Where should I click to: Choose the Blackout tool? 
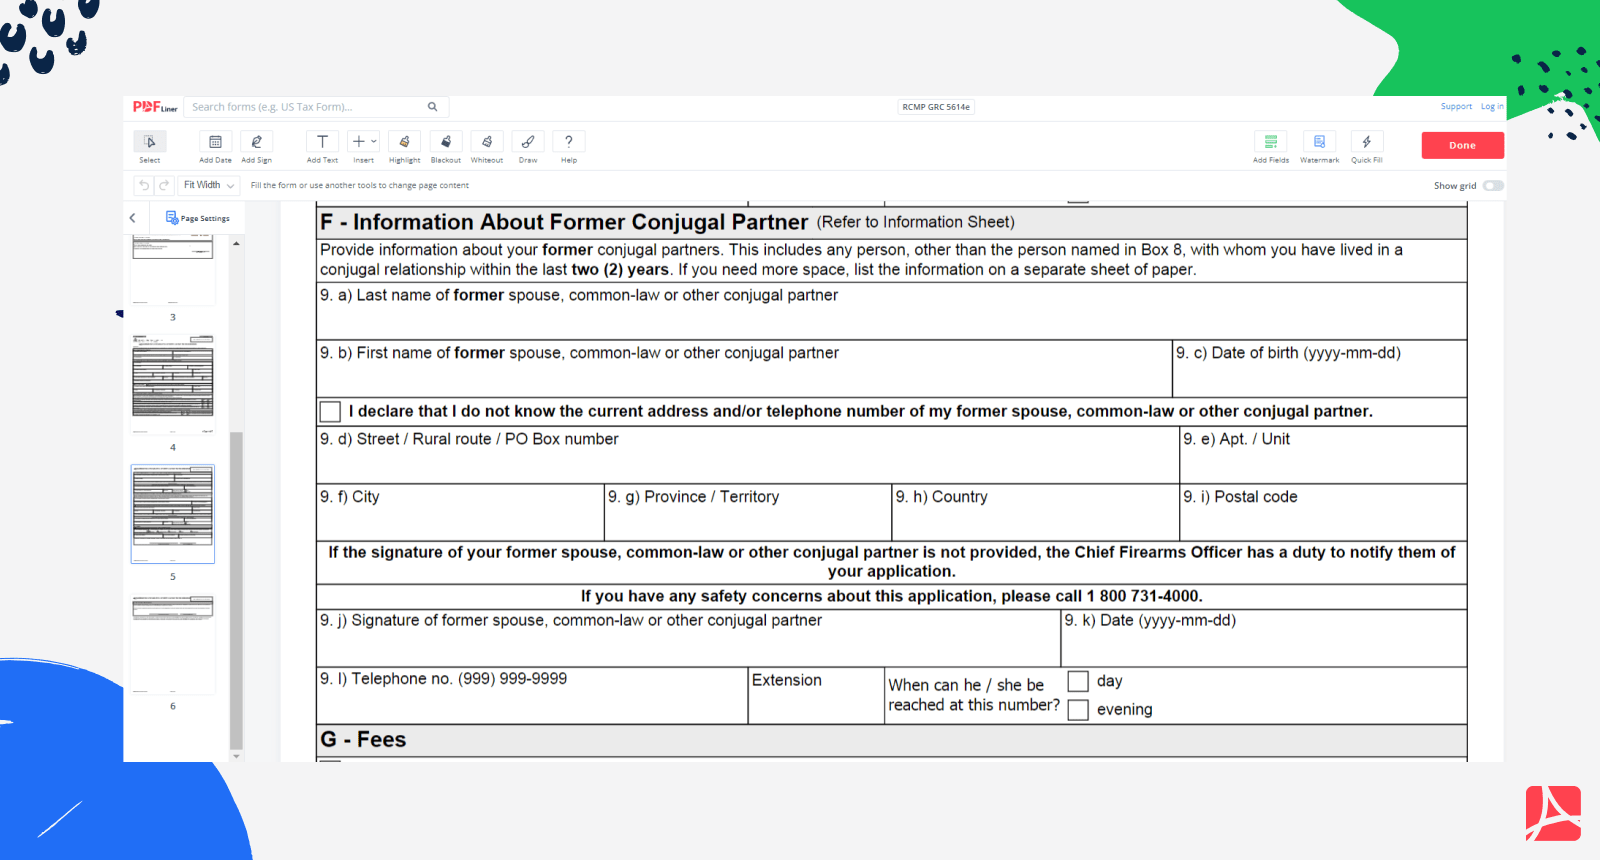(446, 142)
